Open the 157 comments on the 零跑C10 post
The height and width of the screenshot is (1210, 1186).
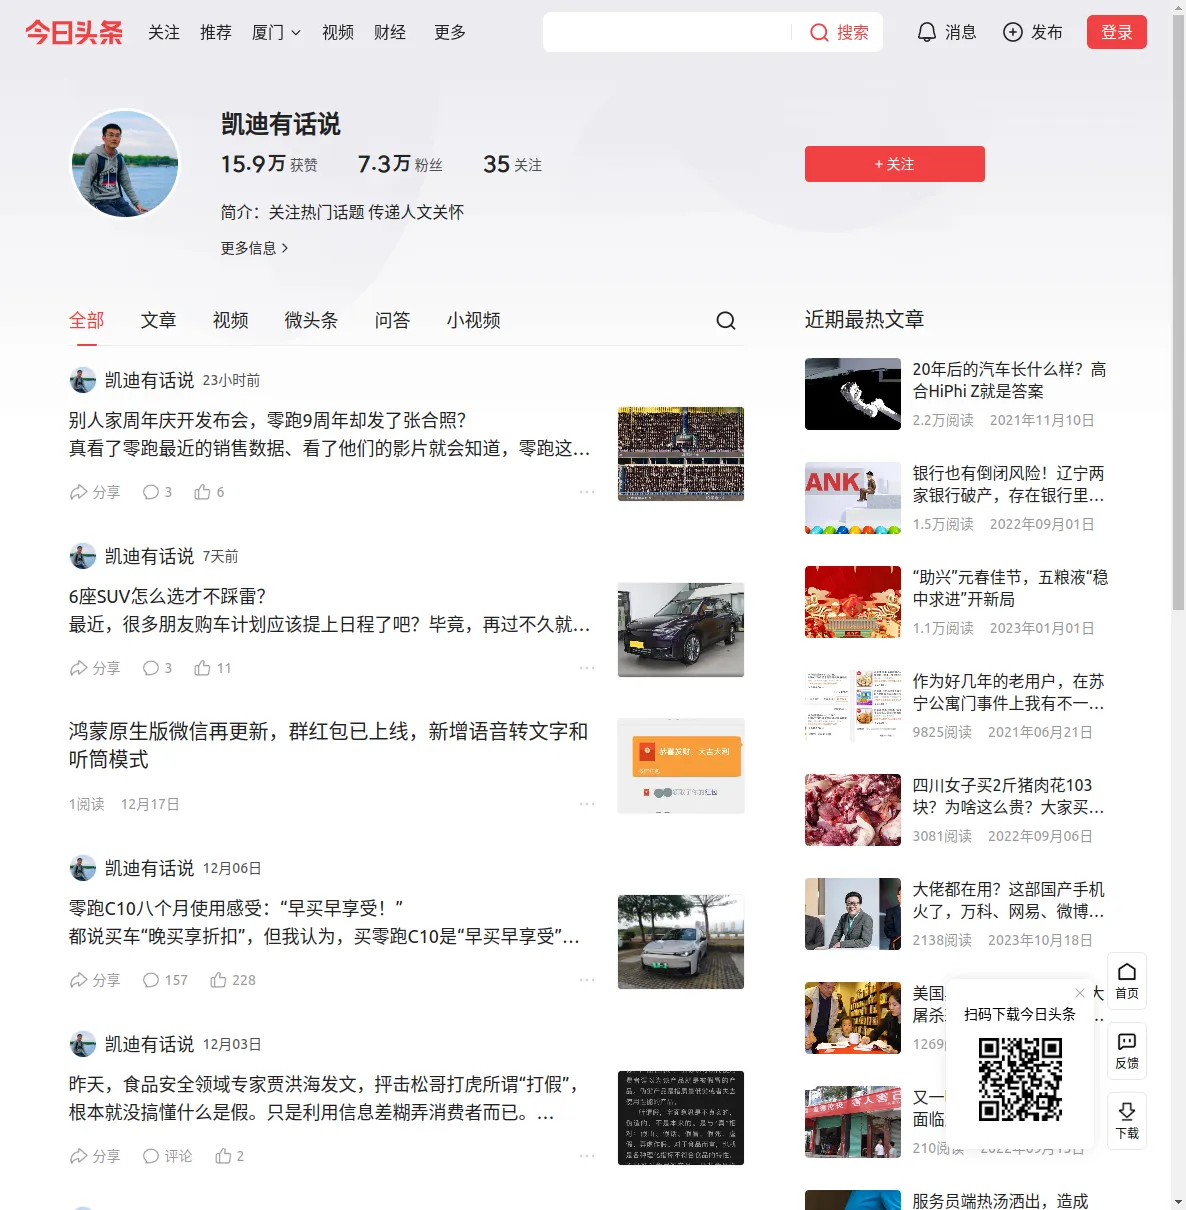[x=165, y=980]
